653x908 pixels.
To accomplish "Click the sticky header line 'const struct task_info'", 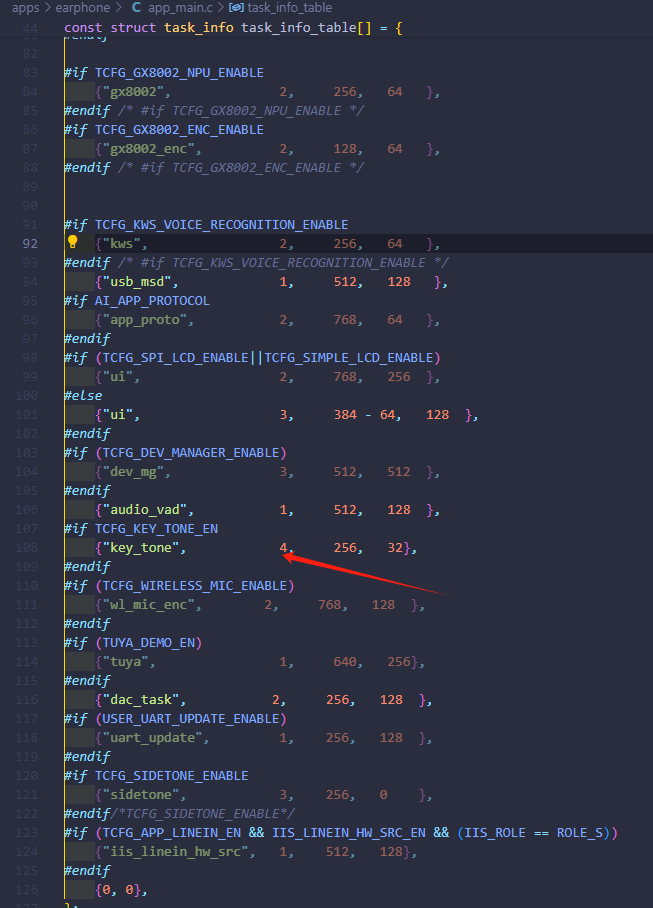I will pyautogui.click(x=233, y=27).
